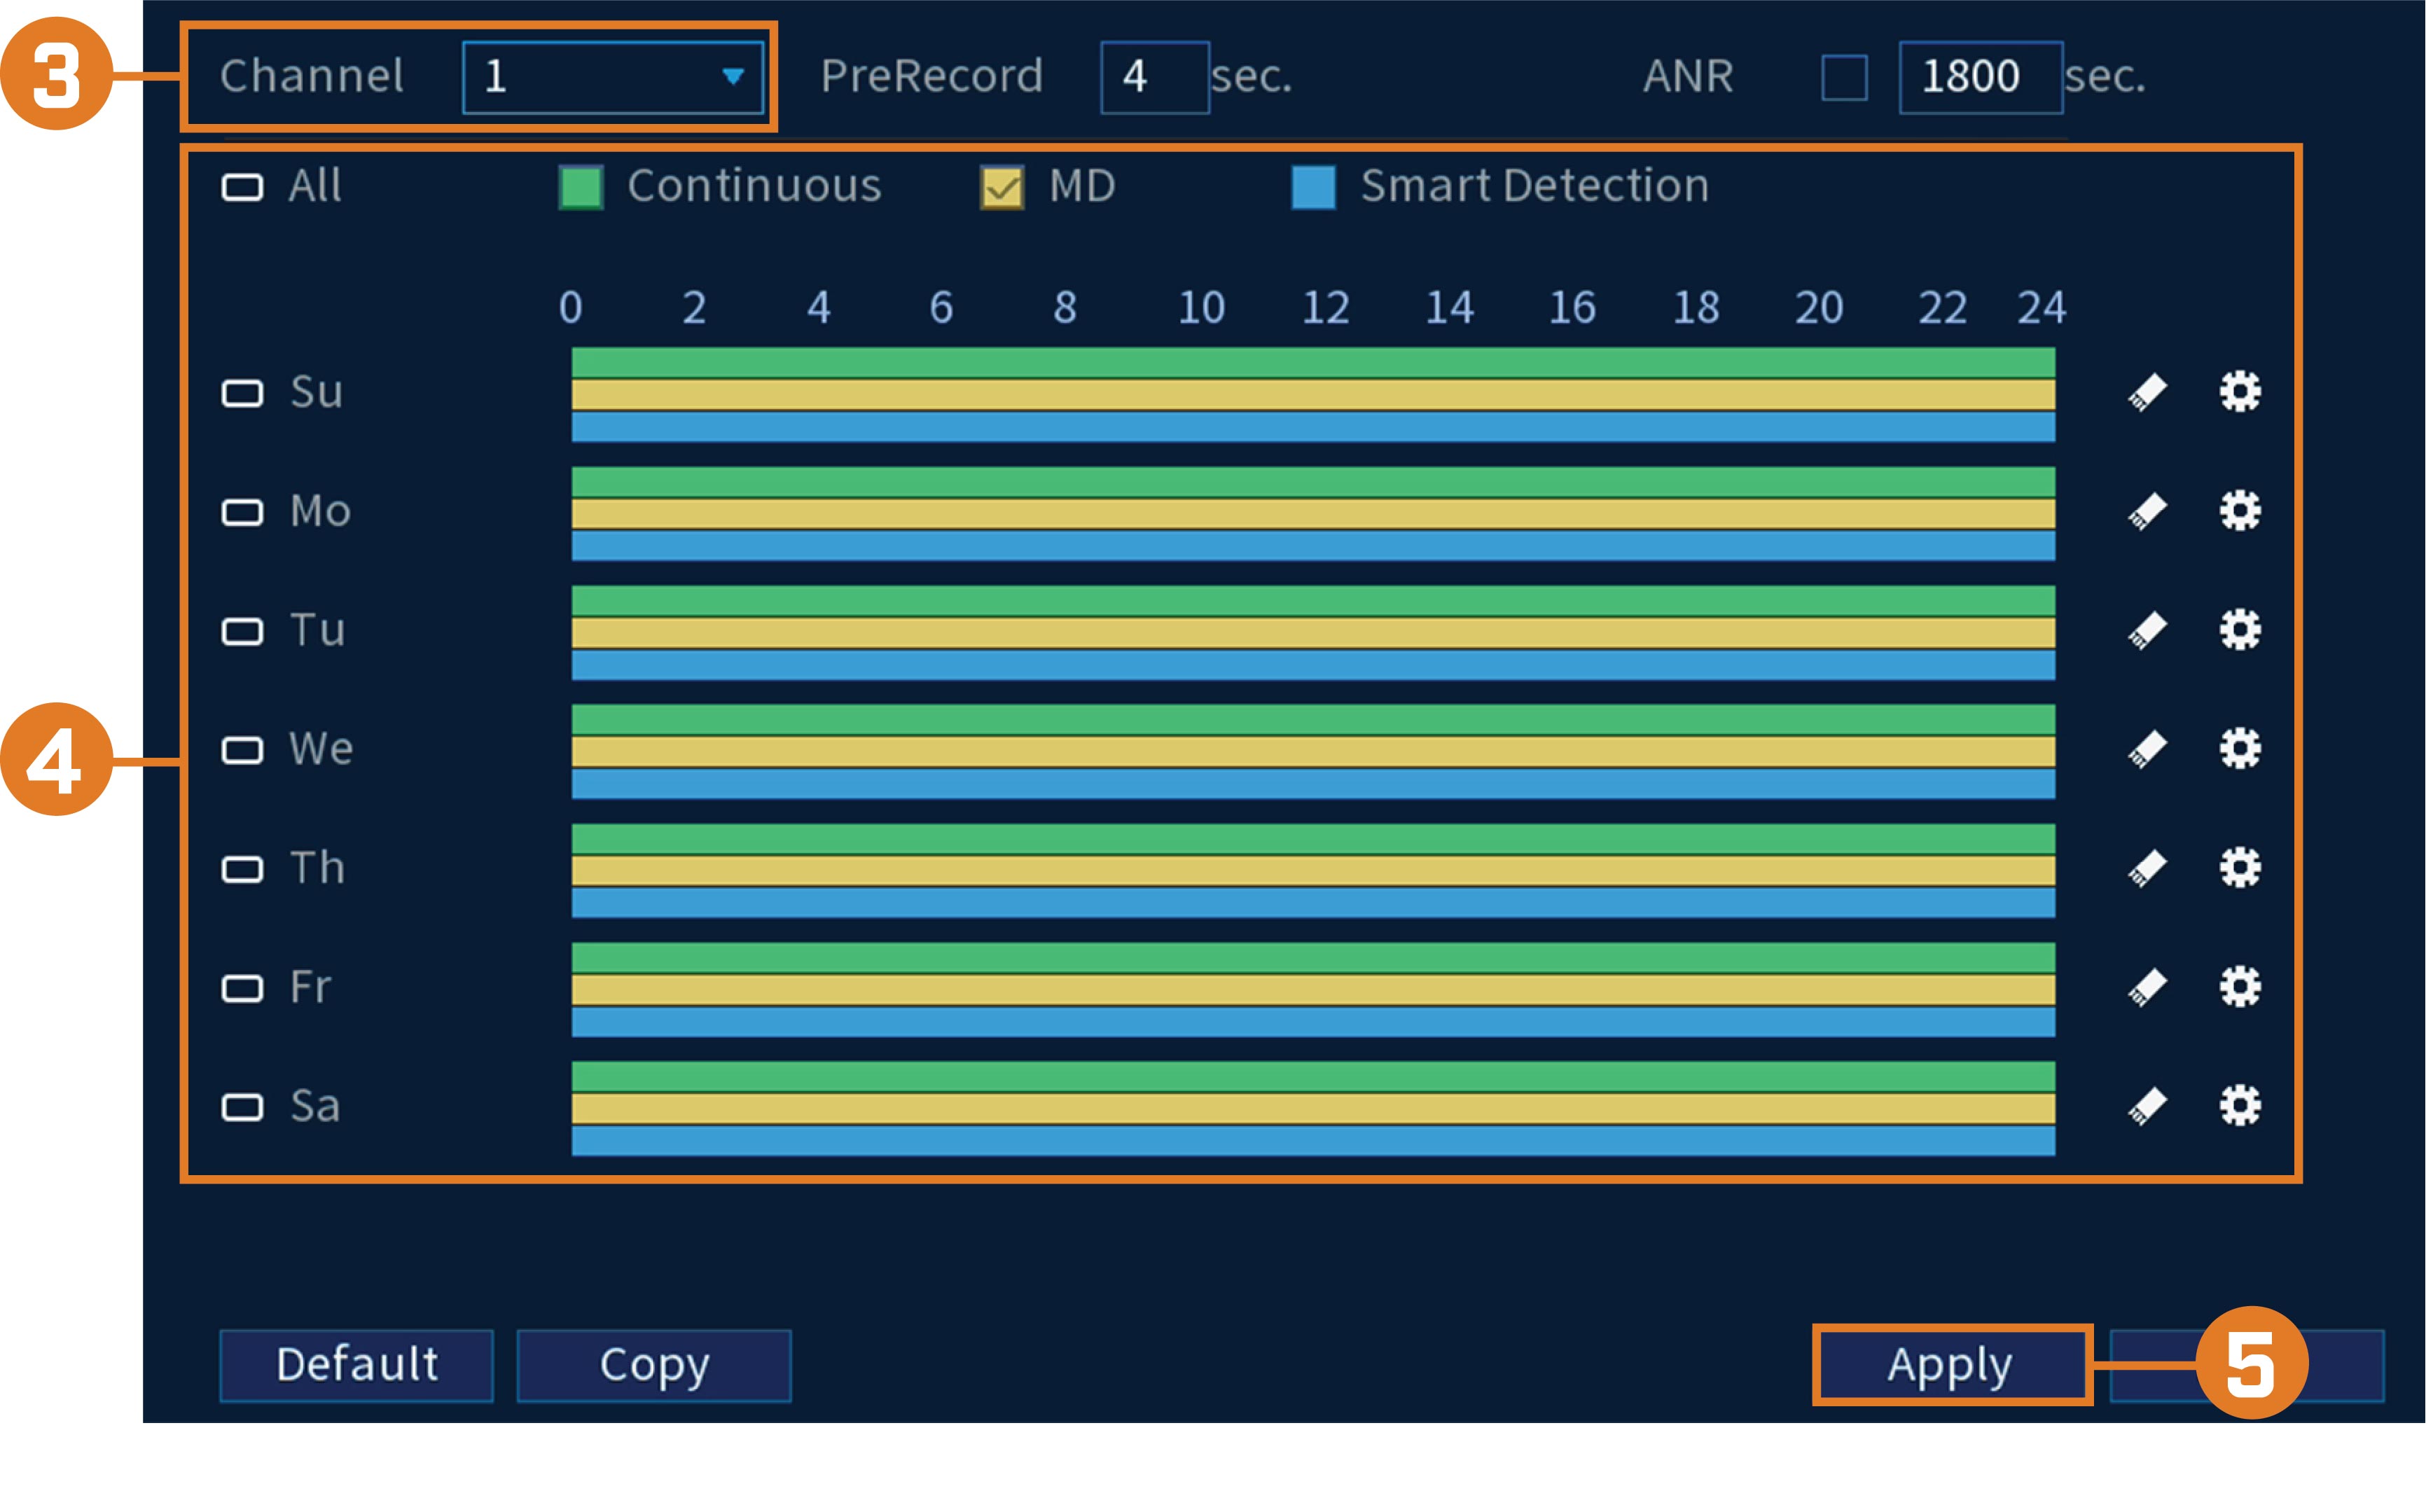2426x1512 pixels.
Task: Select the yellow MD recording type
Action: click(1002, 187)
